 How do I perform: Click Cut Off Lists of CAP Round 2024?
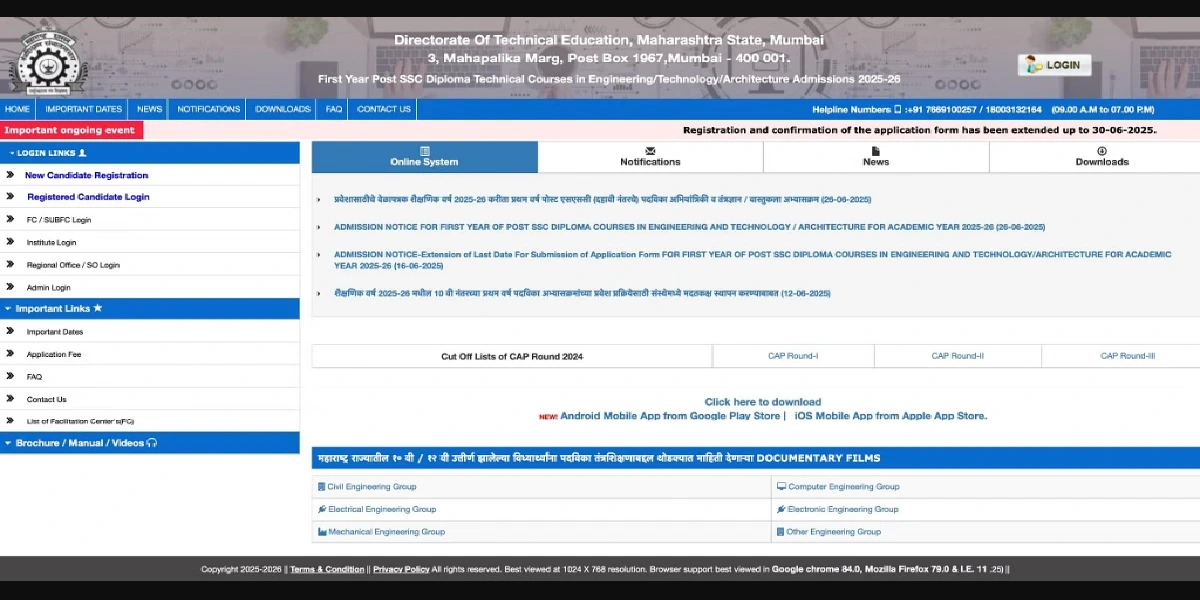(512, 356)
